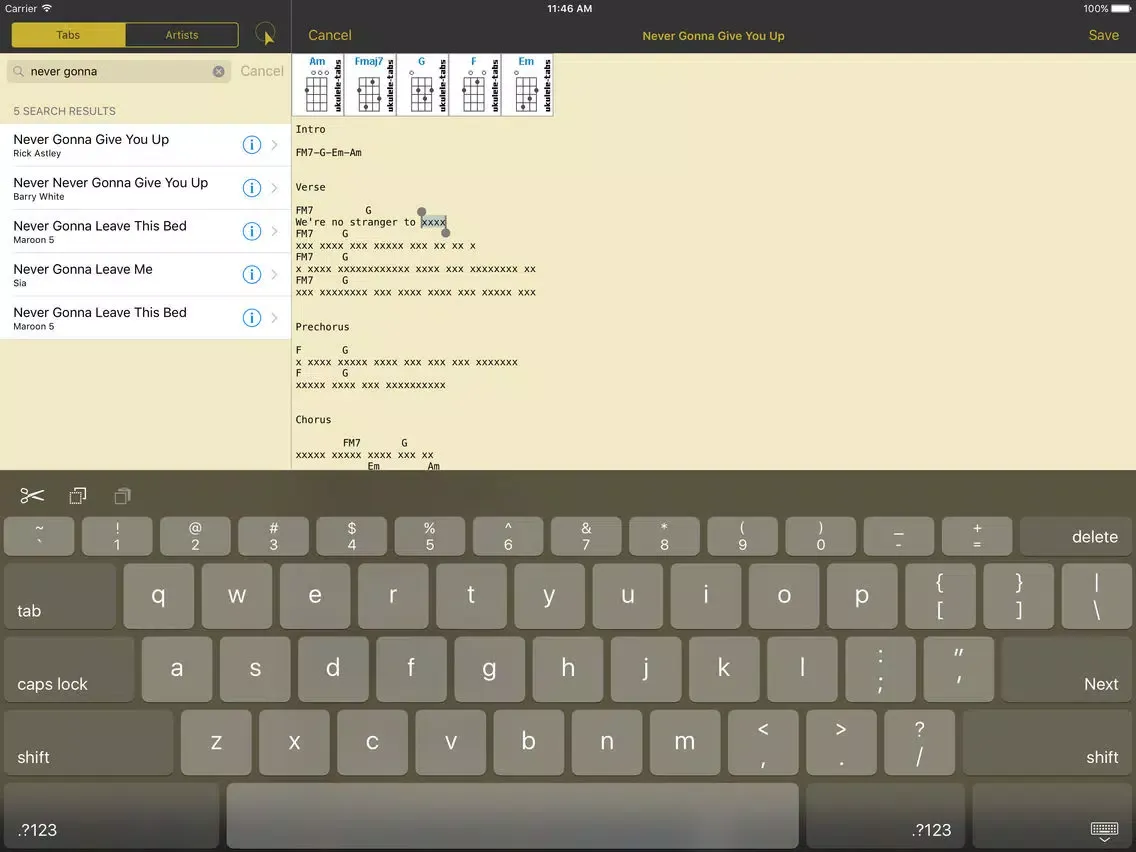This screenshot has width=1136, height=852.
Task: Open info for Never Gonna Leave Me
Action: [x=252, y=275]
